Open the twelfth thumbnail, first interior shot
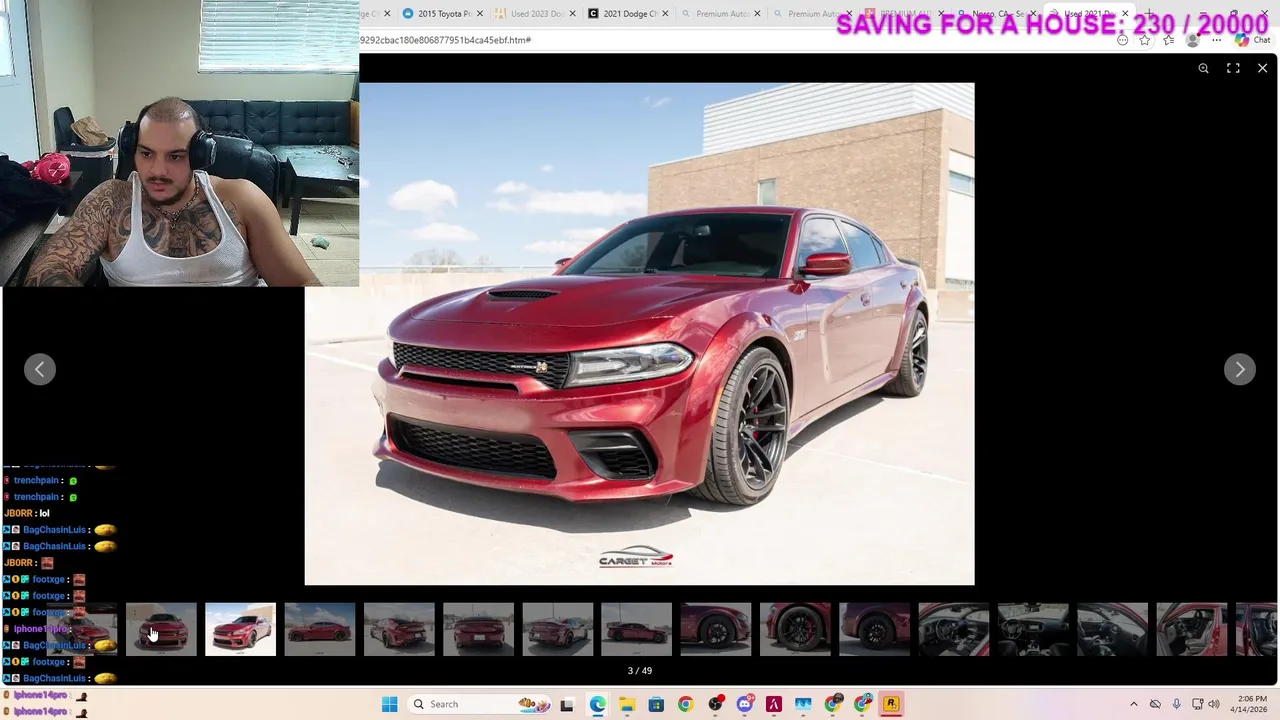This screenshot has height=720, width=1280. (x=954, y=630)
